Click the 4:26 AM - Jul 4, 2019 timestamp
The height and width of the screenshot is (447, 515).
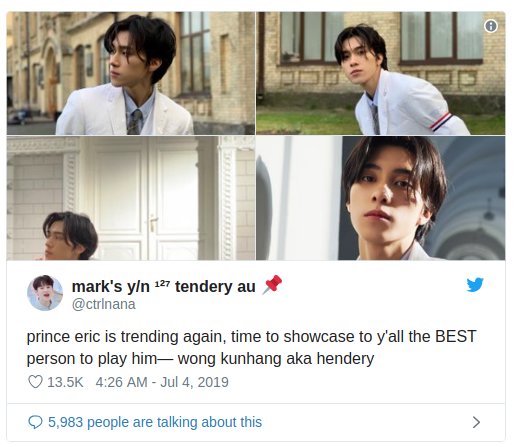(x=162, y=382)
